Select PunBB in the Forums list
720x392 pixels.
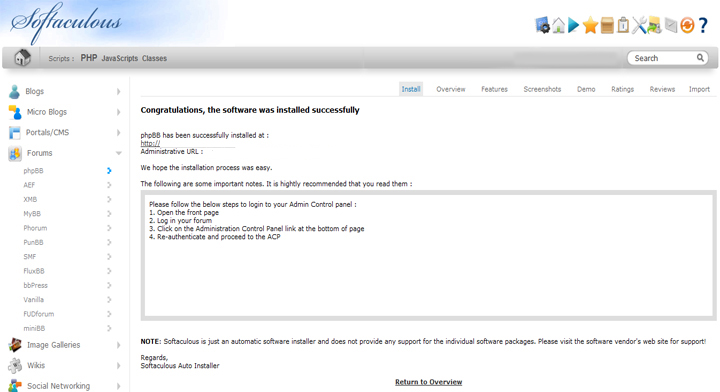tap(33, 242)
